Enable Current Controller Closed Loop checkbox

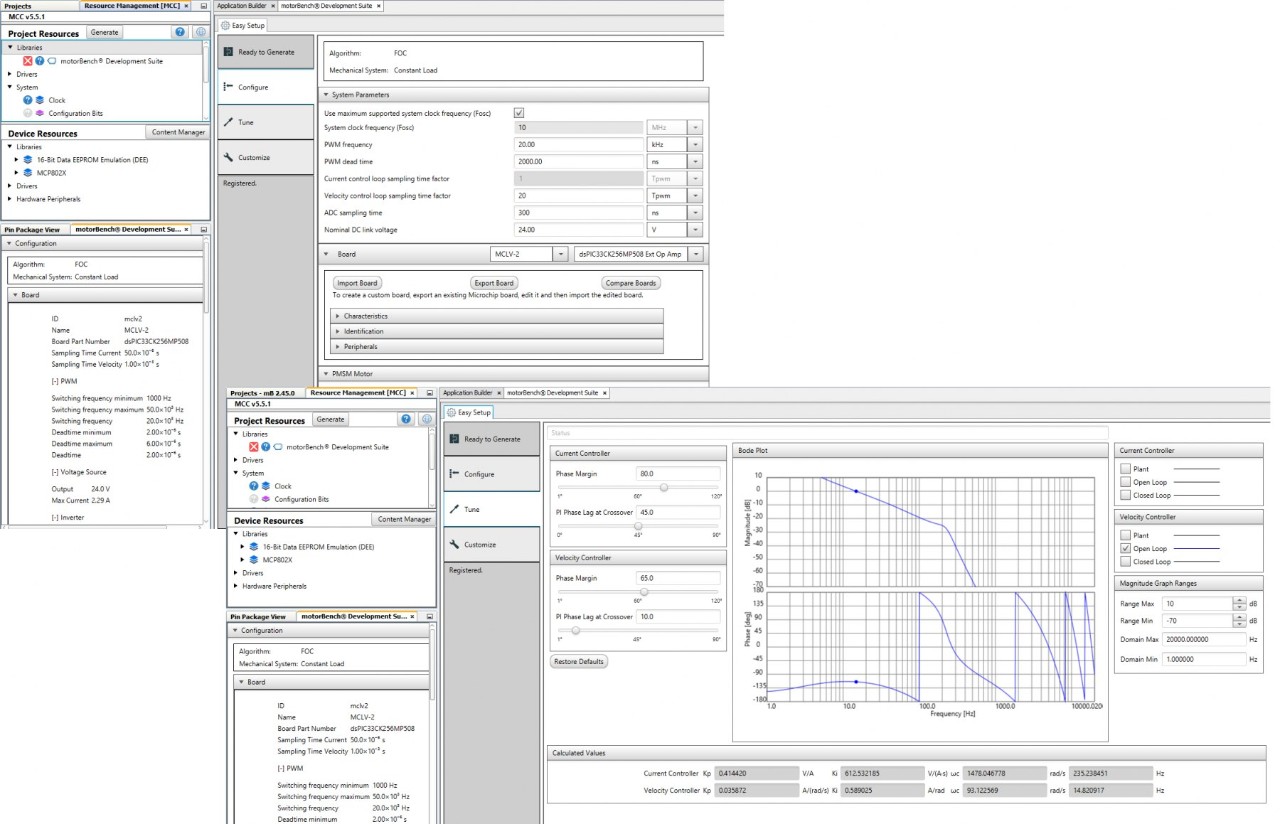tap(1126, 495)
